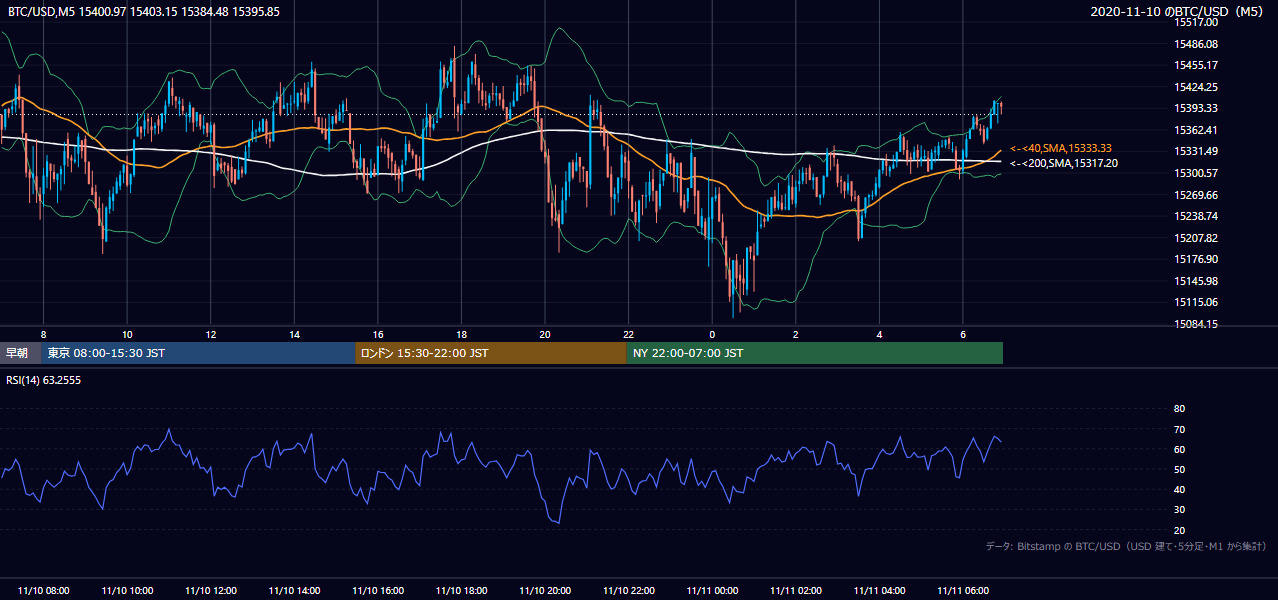The image size is (1278, 600).
Task: Click price axis value 15238.74
Action: pos(1196,216)
